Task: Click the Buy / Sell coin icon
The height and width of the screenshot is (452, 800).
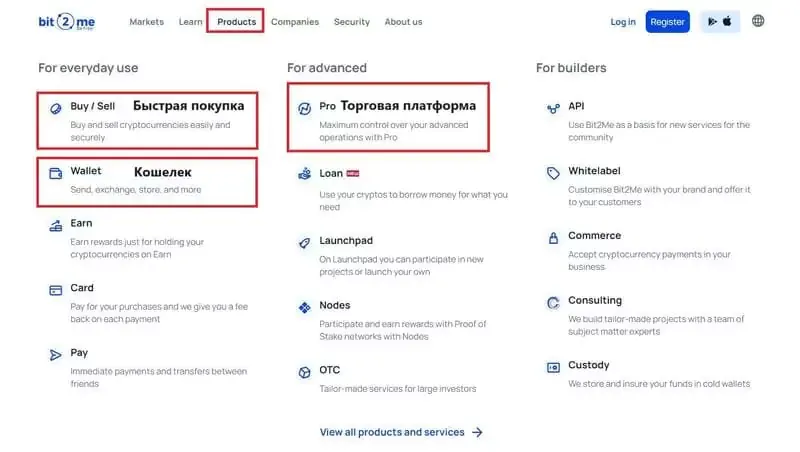Action: click(x=56, y=108)
